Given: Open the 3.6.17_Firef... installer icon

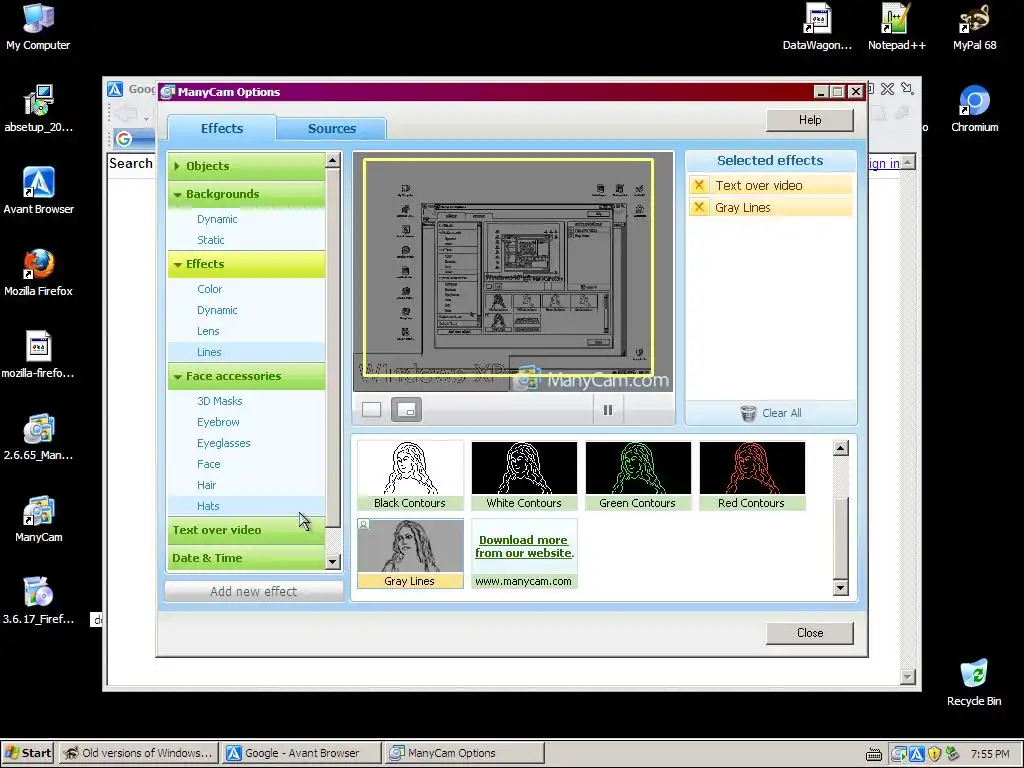Looking at the screenshot, I should point(38,601).
